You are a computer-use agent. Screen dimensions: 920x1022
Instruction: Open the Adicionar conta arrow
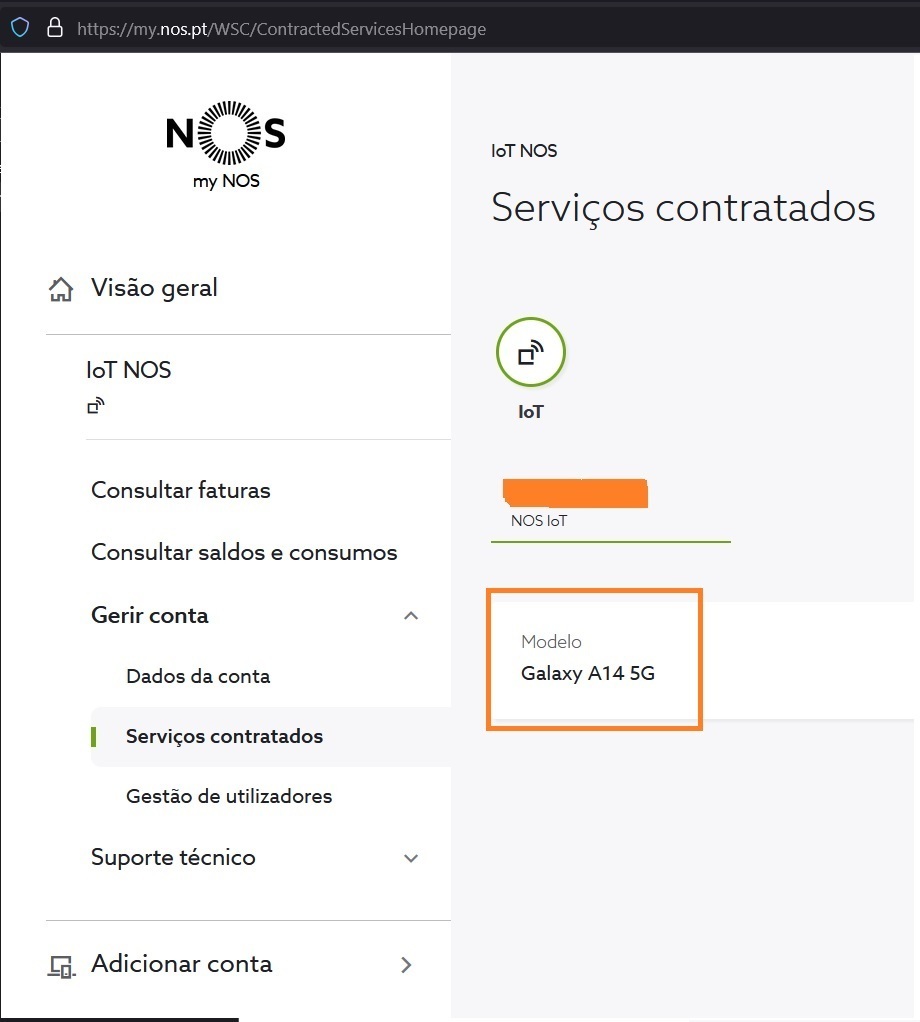[407, 965]
